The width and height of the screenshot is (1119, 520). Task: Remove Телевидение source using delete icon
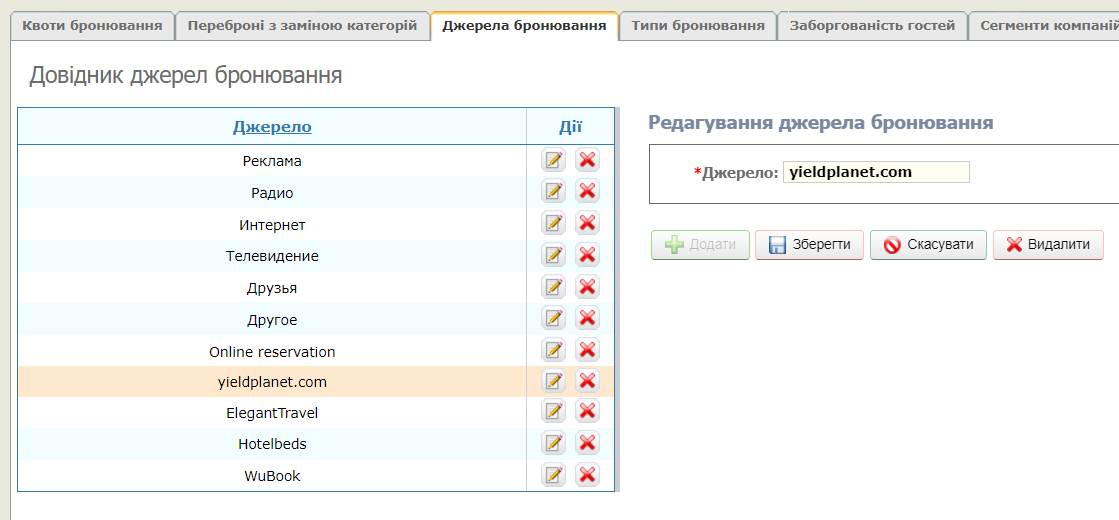pos(588,256)
